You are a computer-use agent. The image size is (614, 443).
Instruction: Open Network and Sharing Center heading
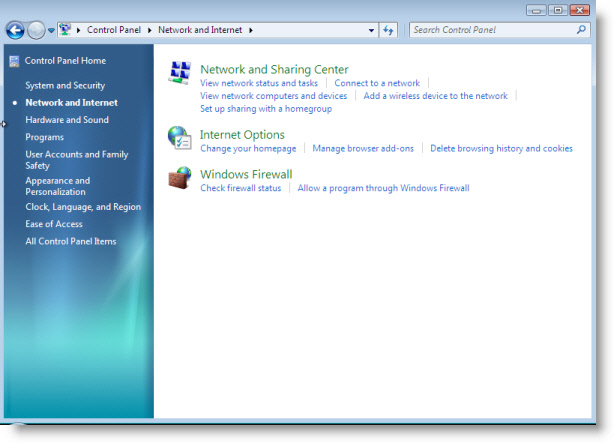(x=274, y=69)
